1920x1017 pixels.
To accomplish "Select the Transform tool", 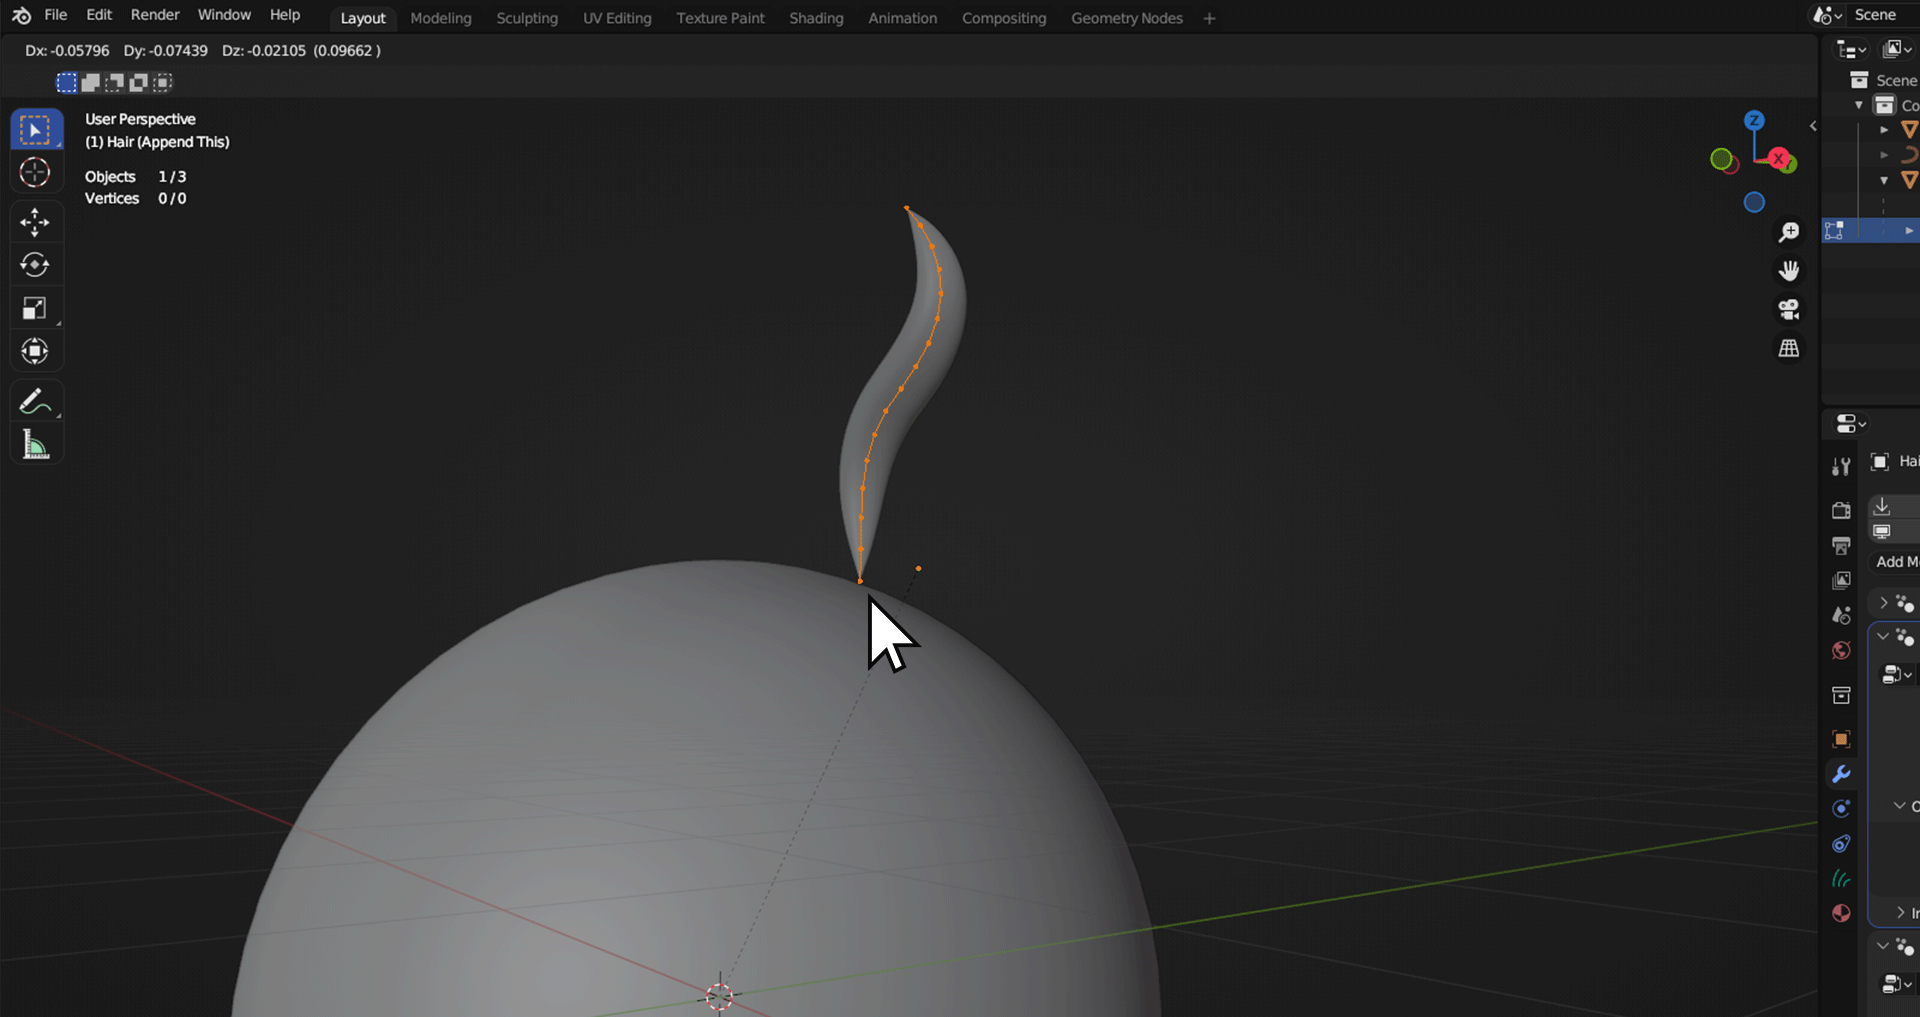I will pyautogui.click(x=35, y=351).
